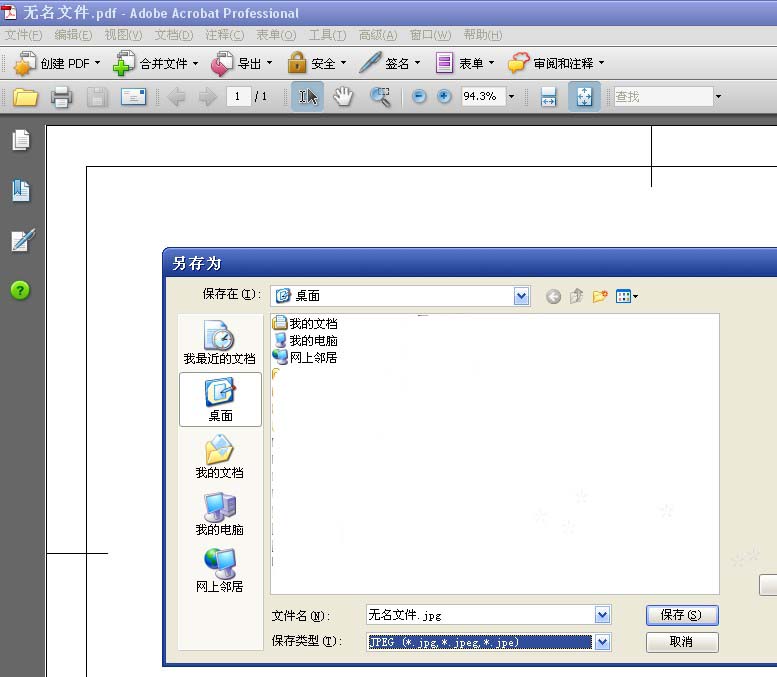Select 我的文档 folder in file list
This screenshot has width=777, height=677.
(305, 324)
